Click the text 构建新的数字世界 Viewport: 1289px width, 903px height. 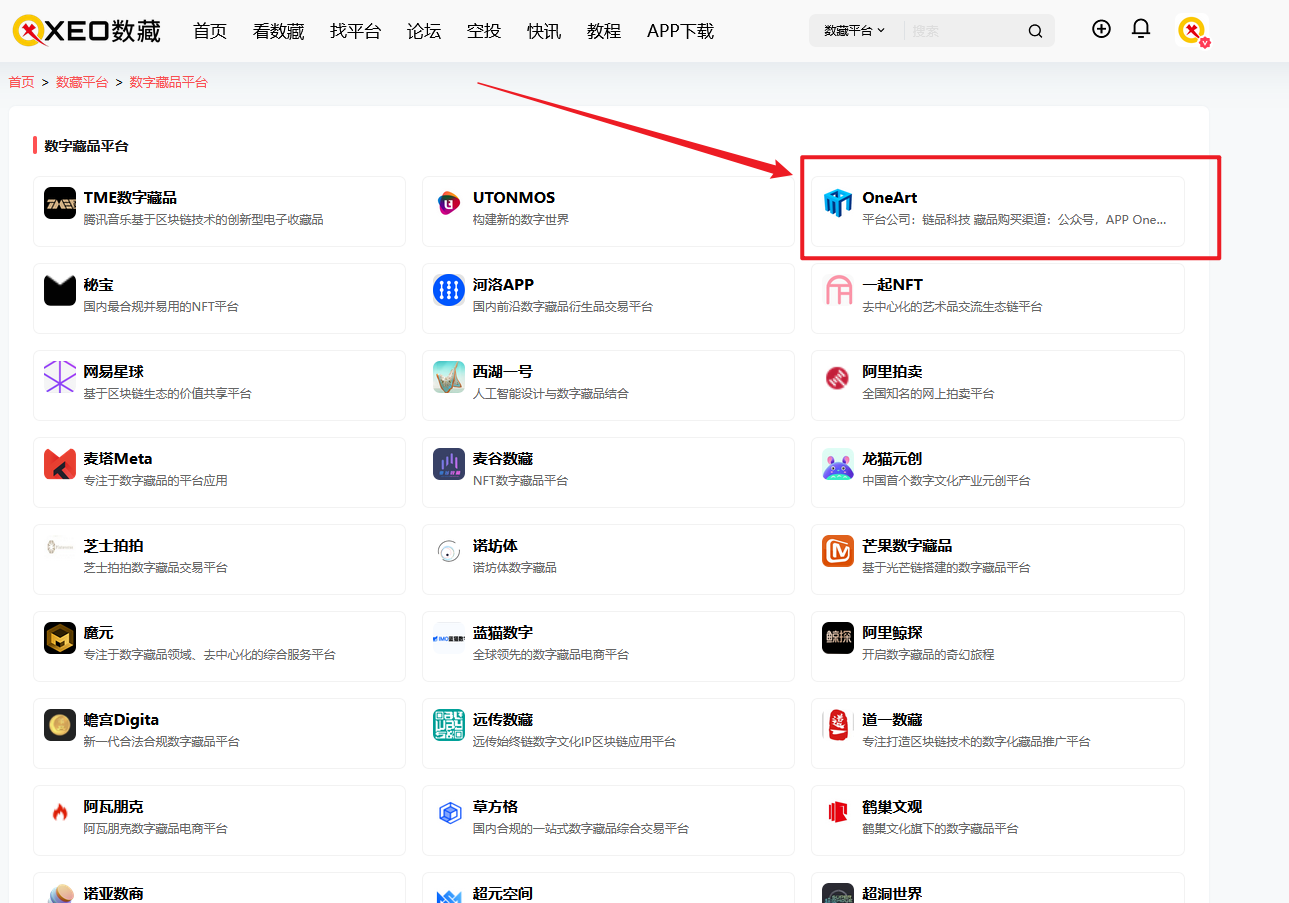[520, 219]
